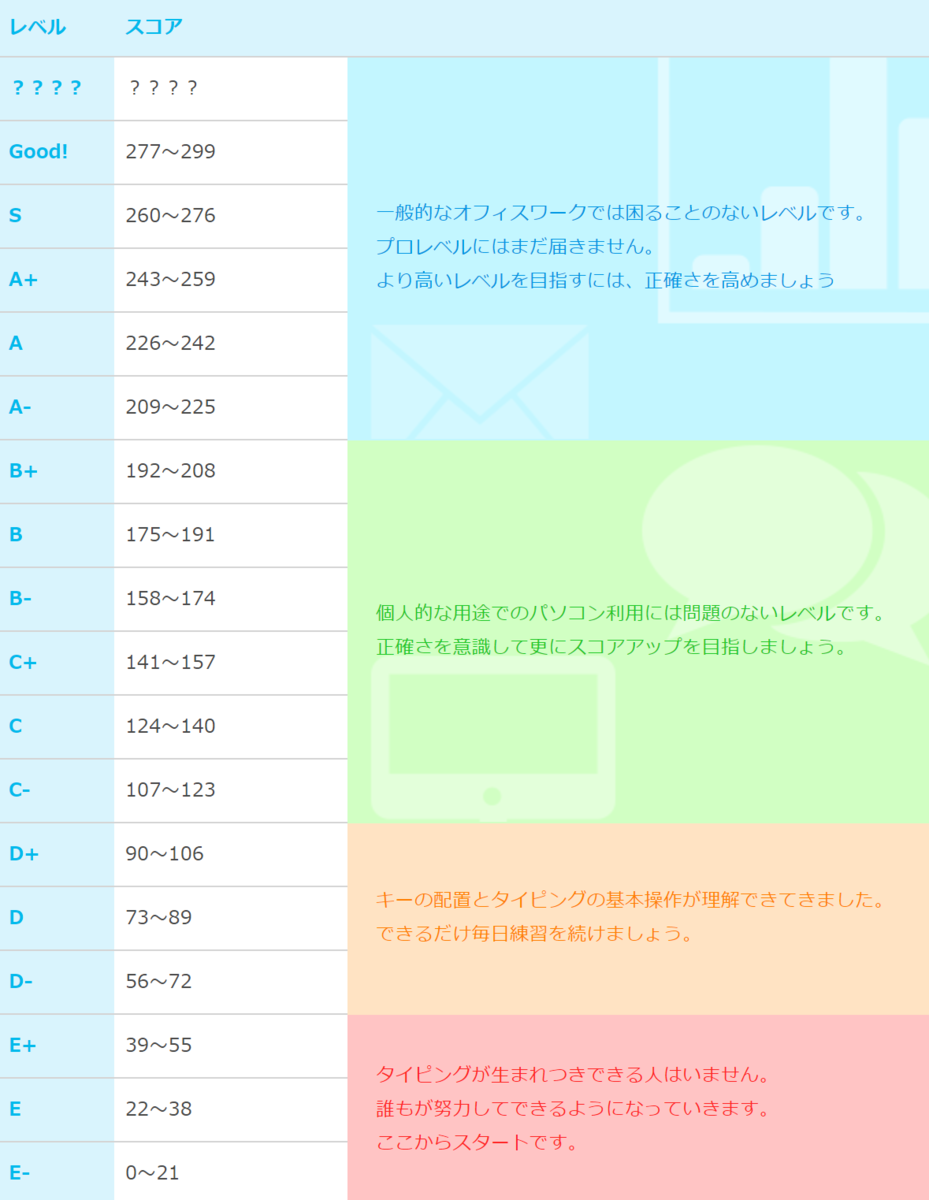Click the score 0～21 cell

pos(231,1172)
